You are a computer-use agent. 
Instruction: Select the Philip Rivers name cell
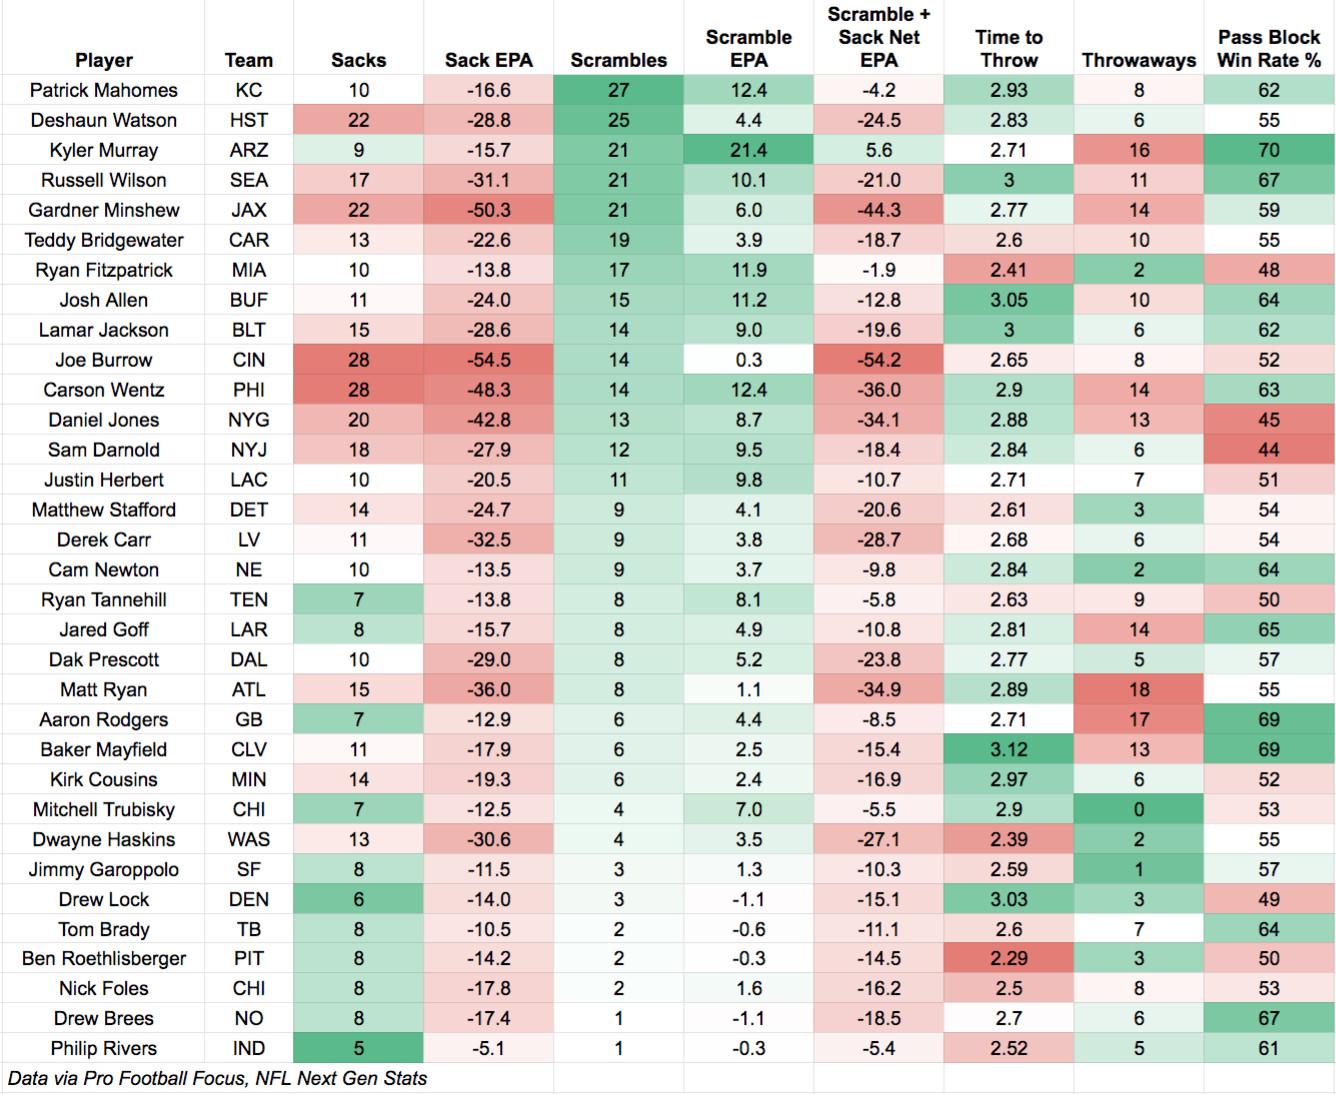tap(103, 1048)
